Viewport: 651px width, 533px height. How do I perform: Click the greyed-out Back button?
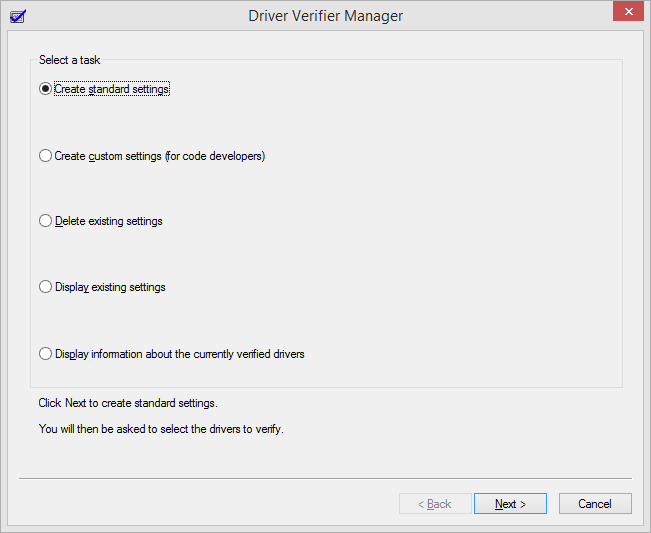point(435,504)
